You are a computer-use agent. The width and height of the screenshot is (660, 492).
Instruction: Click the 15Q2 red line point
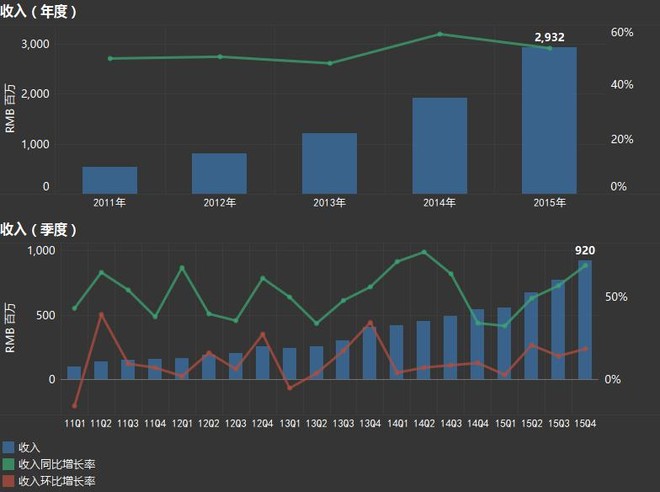(x=532, y=345)
